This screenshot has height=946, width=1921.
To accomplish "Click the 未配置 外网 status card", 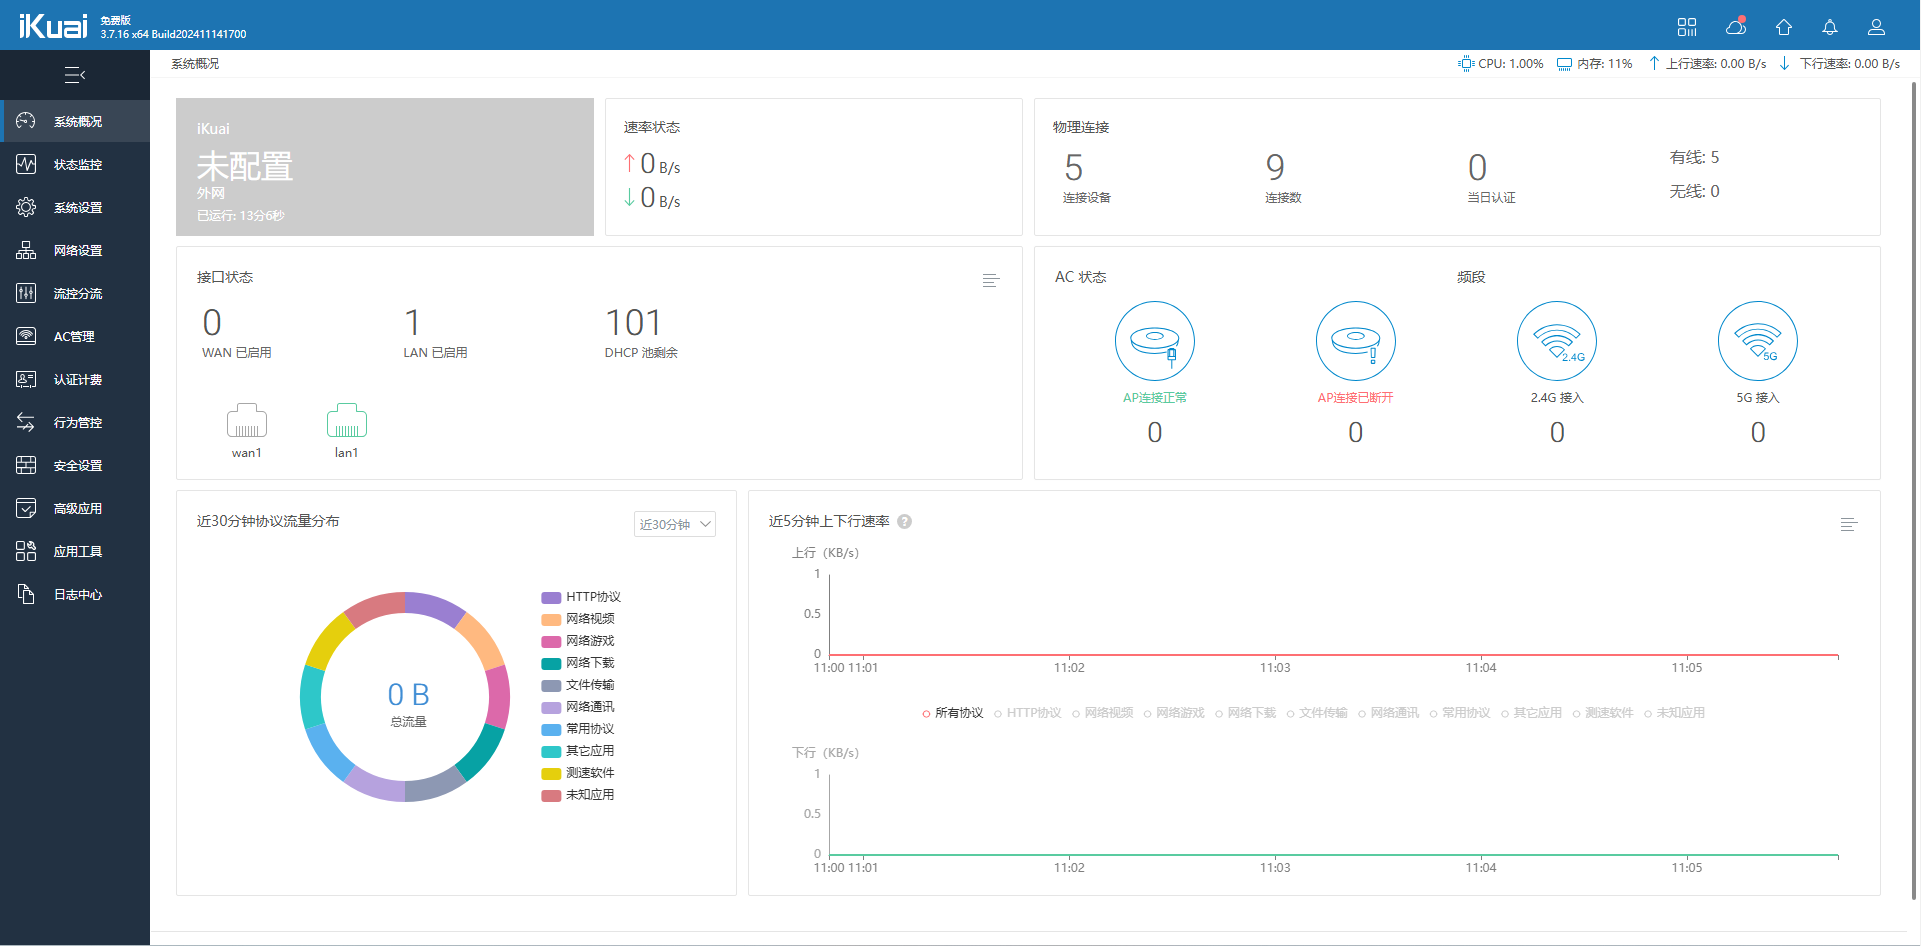I will [x=385, y=167].
